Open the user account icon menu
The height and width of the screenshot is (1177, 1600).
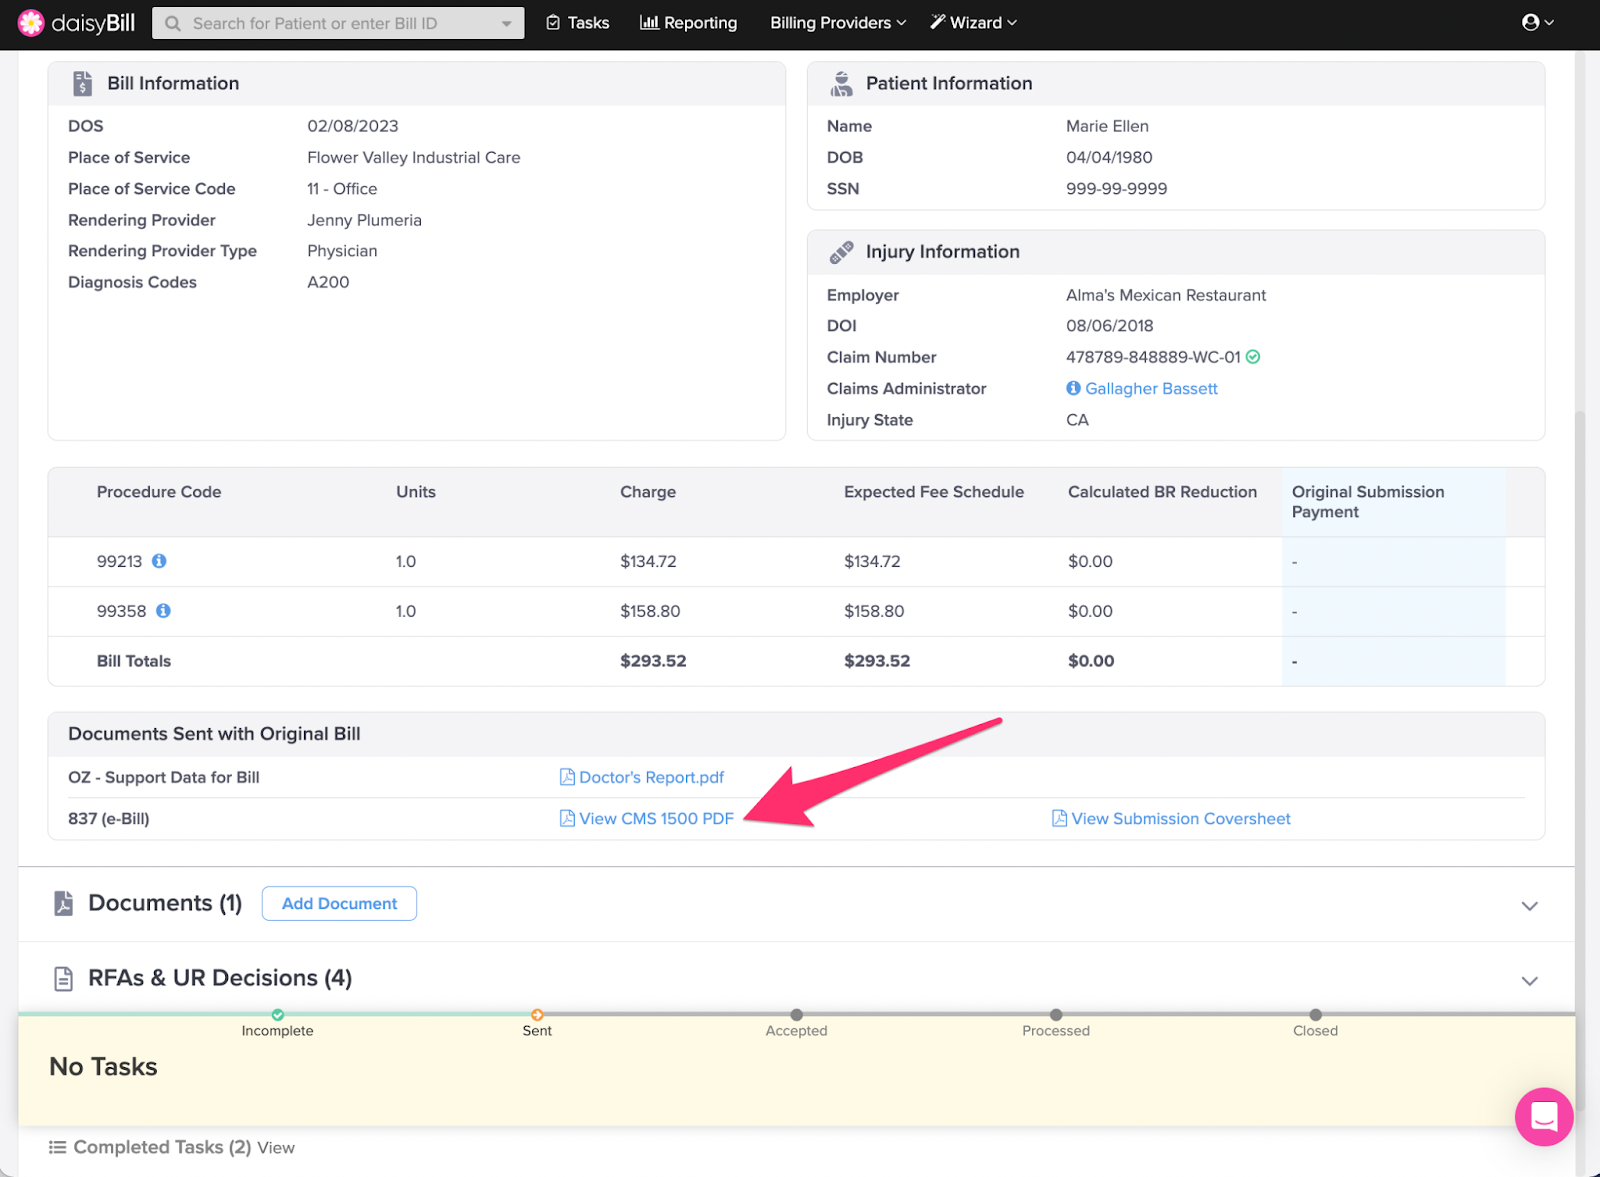pyautogui.click(x=1537, y=22)
